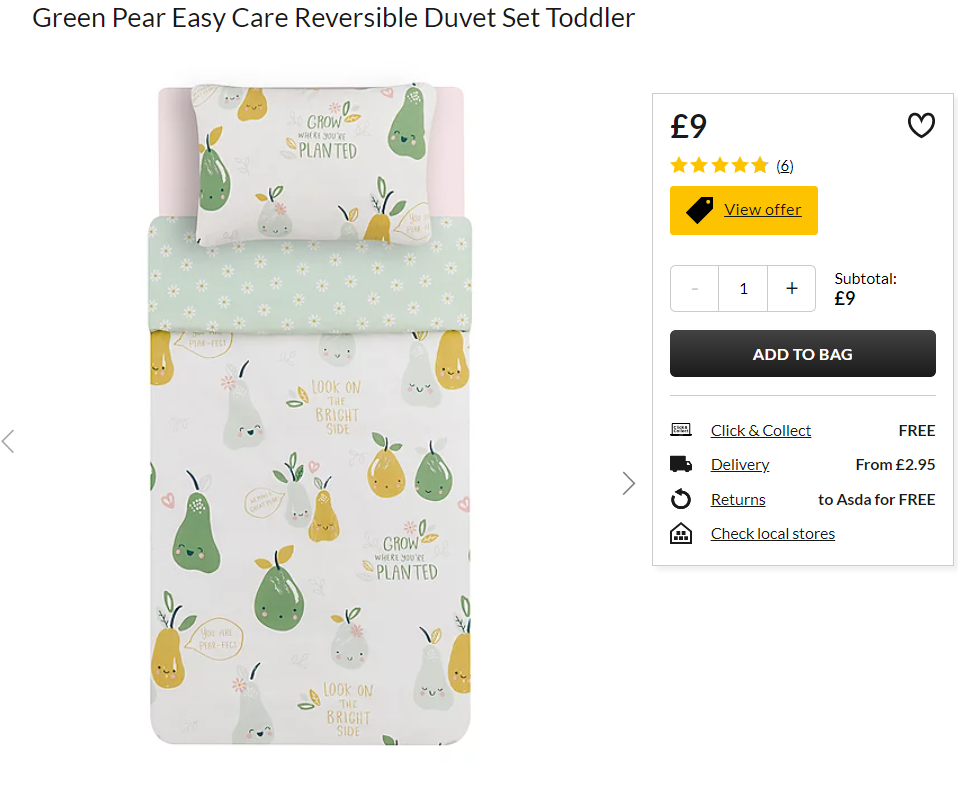Click the five-star rating display
This screenshot has height=788, width=958.
tap(719, 165)
